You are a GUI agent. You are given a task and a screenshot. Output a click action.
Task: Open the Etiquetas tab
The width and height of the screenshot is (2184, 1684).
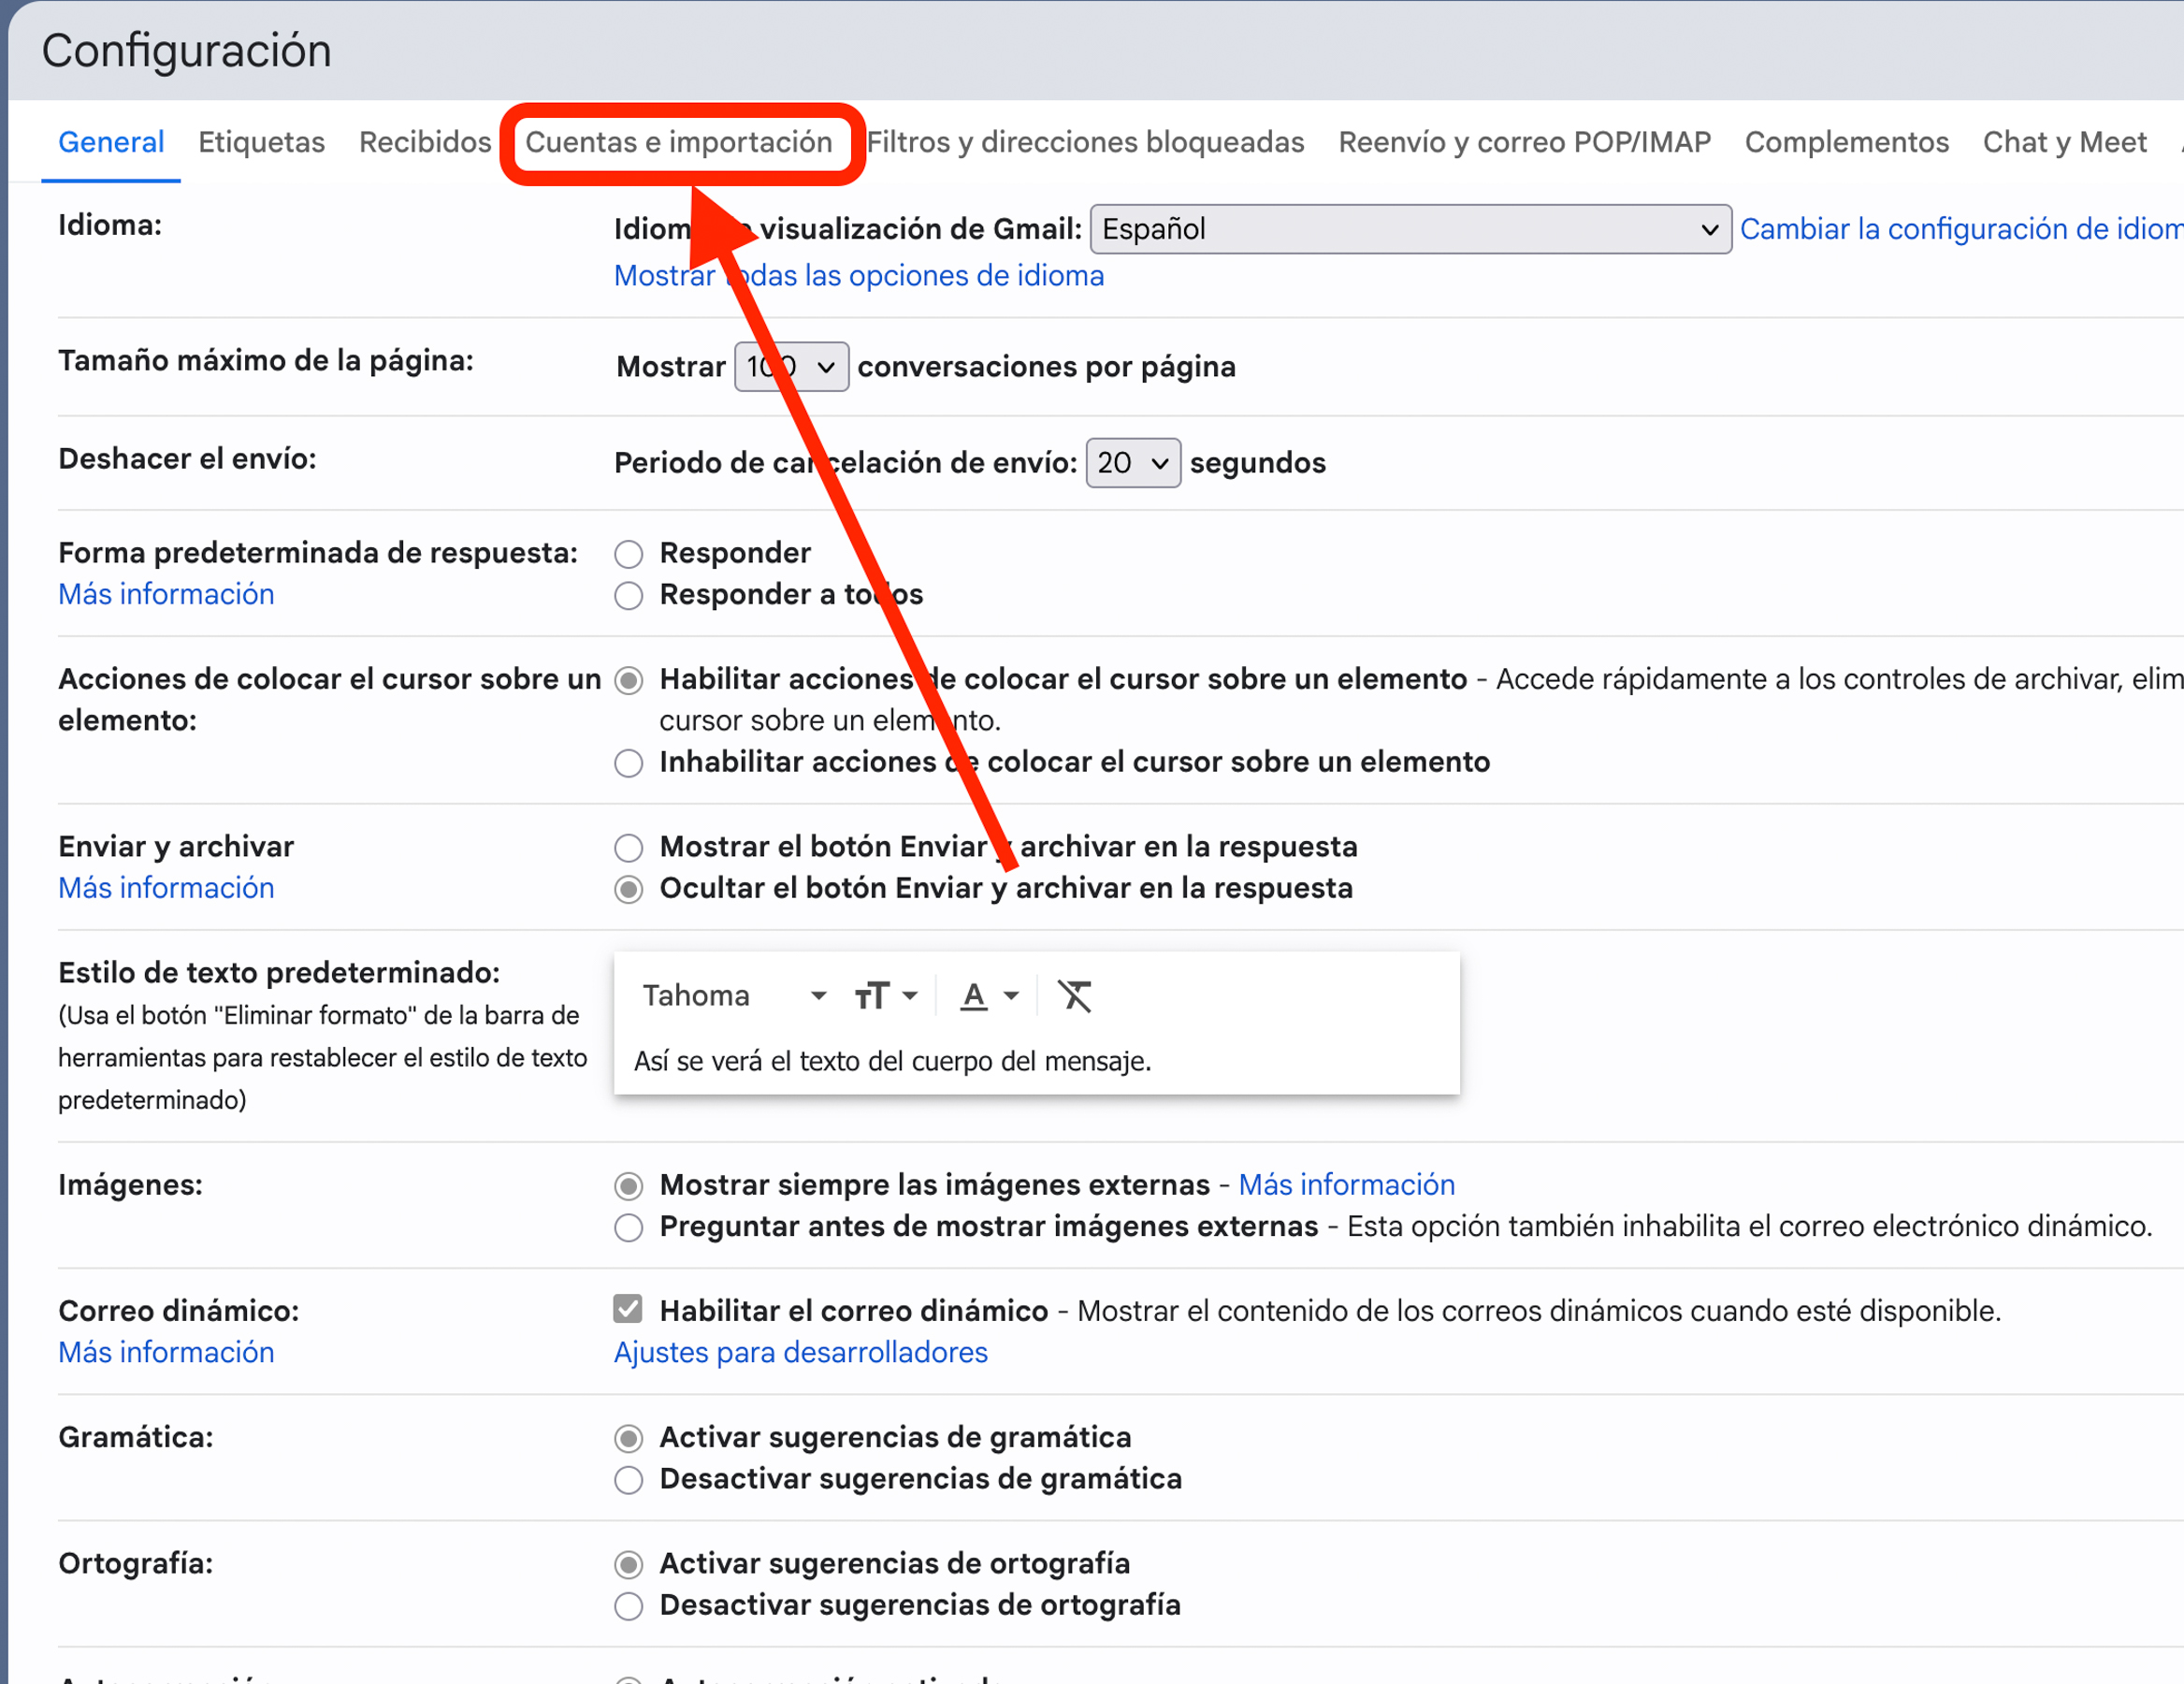coord(261,142)
